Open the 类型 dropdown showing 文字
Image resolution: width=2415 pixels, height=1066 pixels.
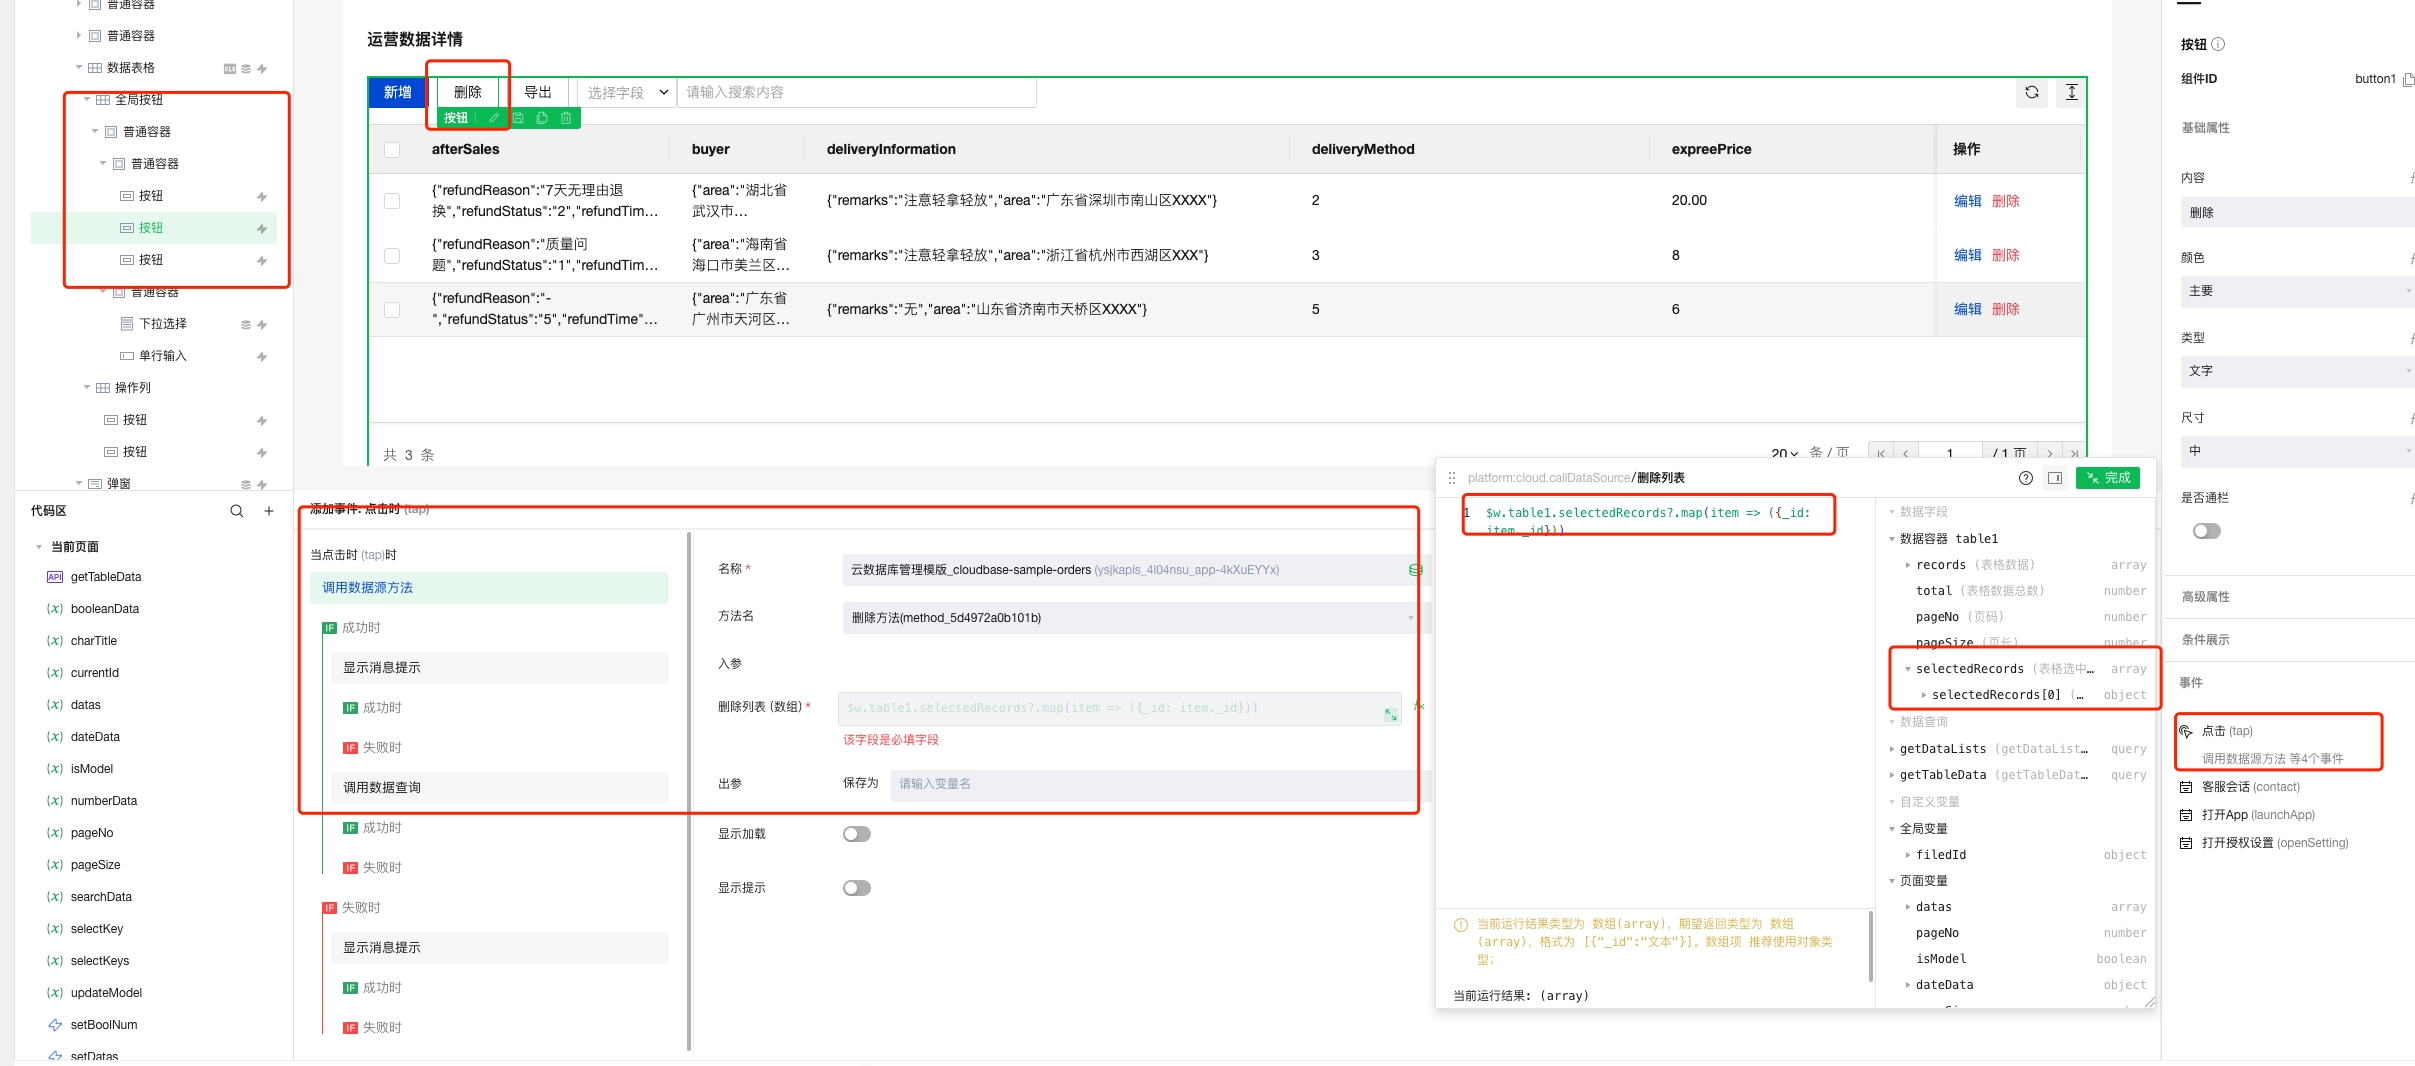(2297, 371)
